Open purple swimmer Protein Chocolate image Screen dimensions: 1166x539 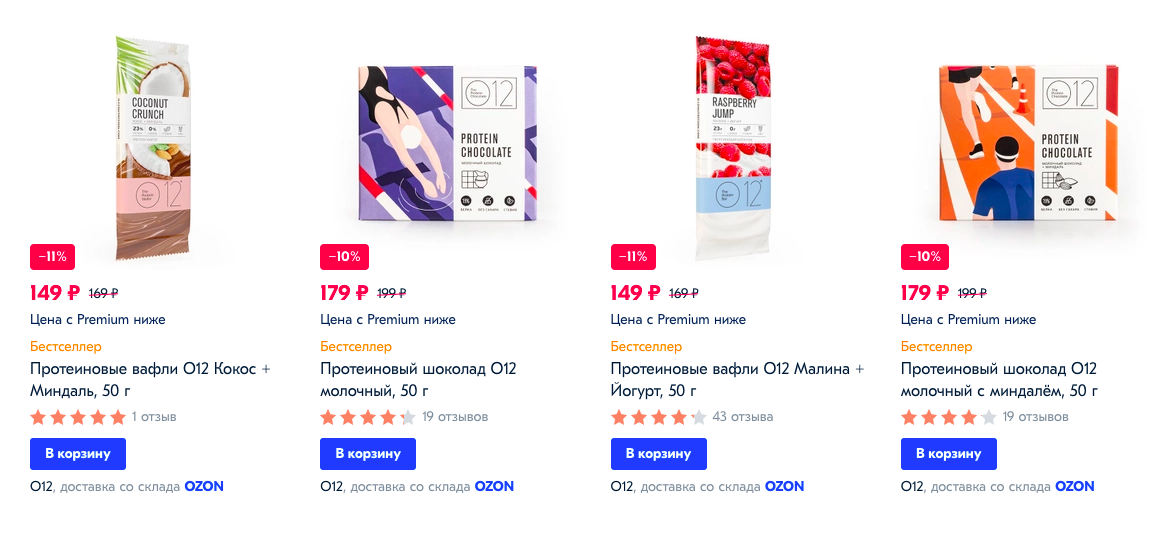pyautogui.click(x=447, y=143)
